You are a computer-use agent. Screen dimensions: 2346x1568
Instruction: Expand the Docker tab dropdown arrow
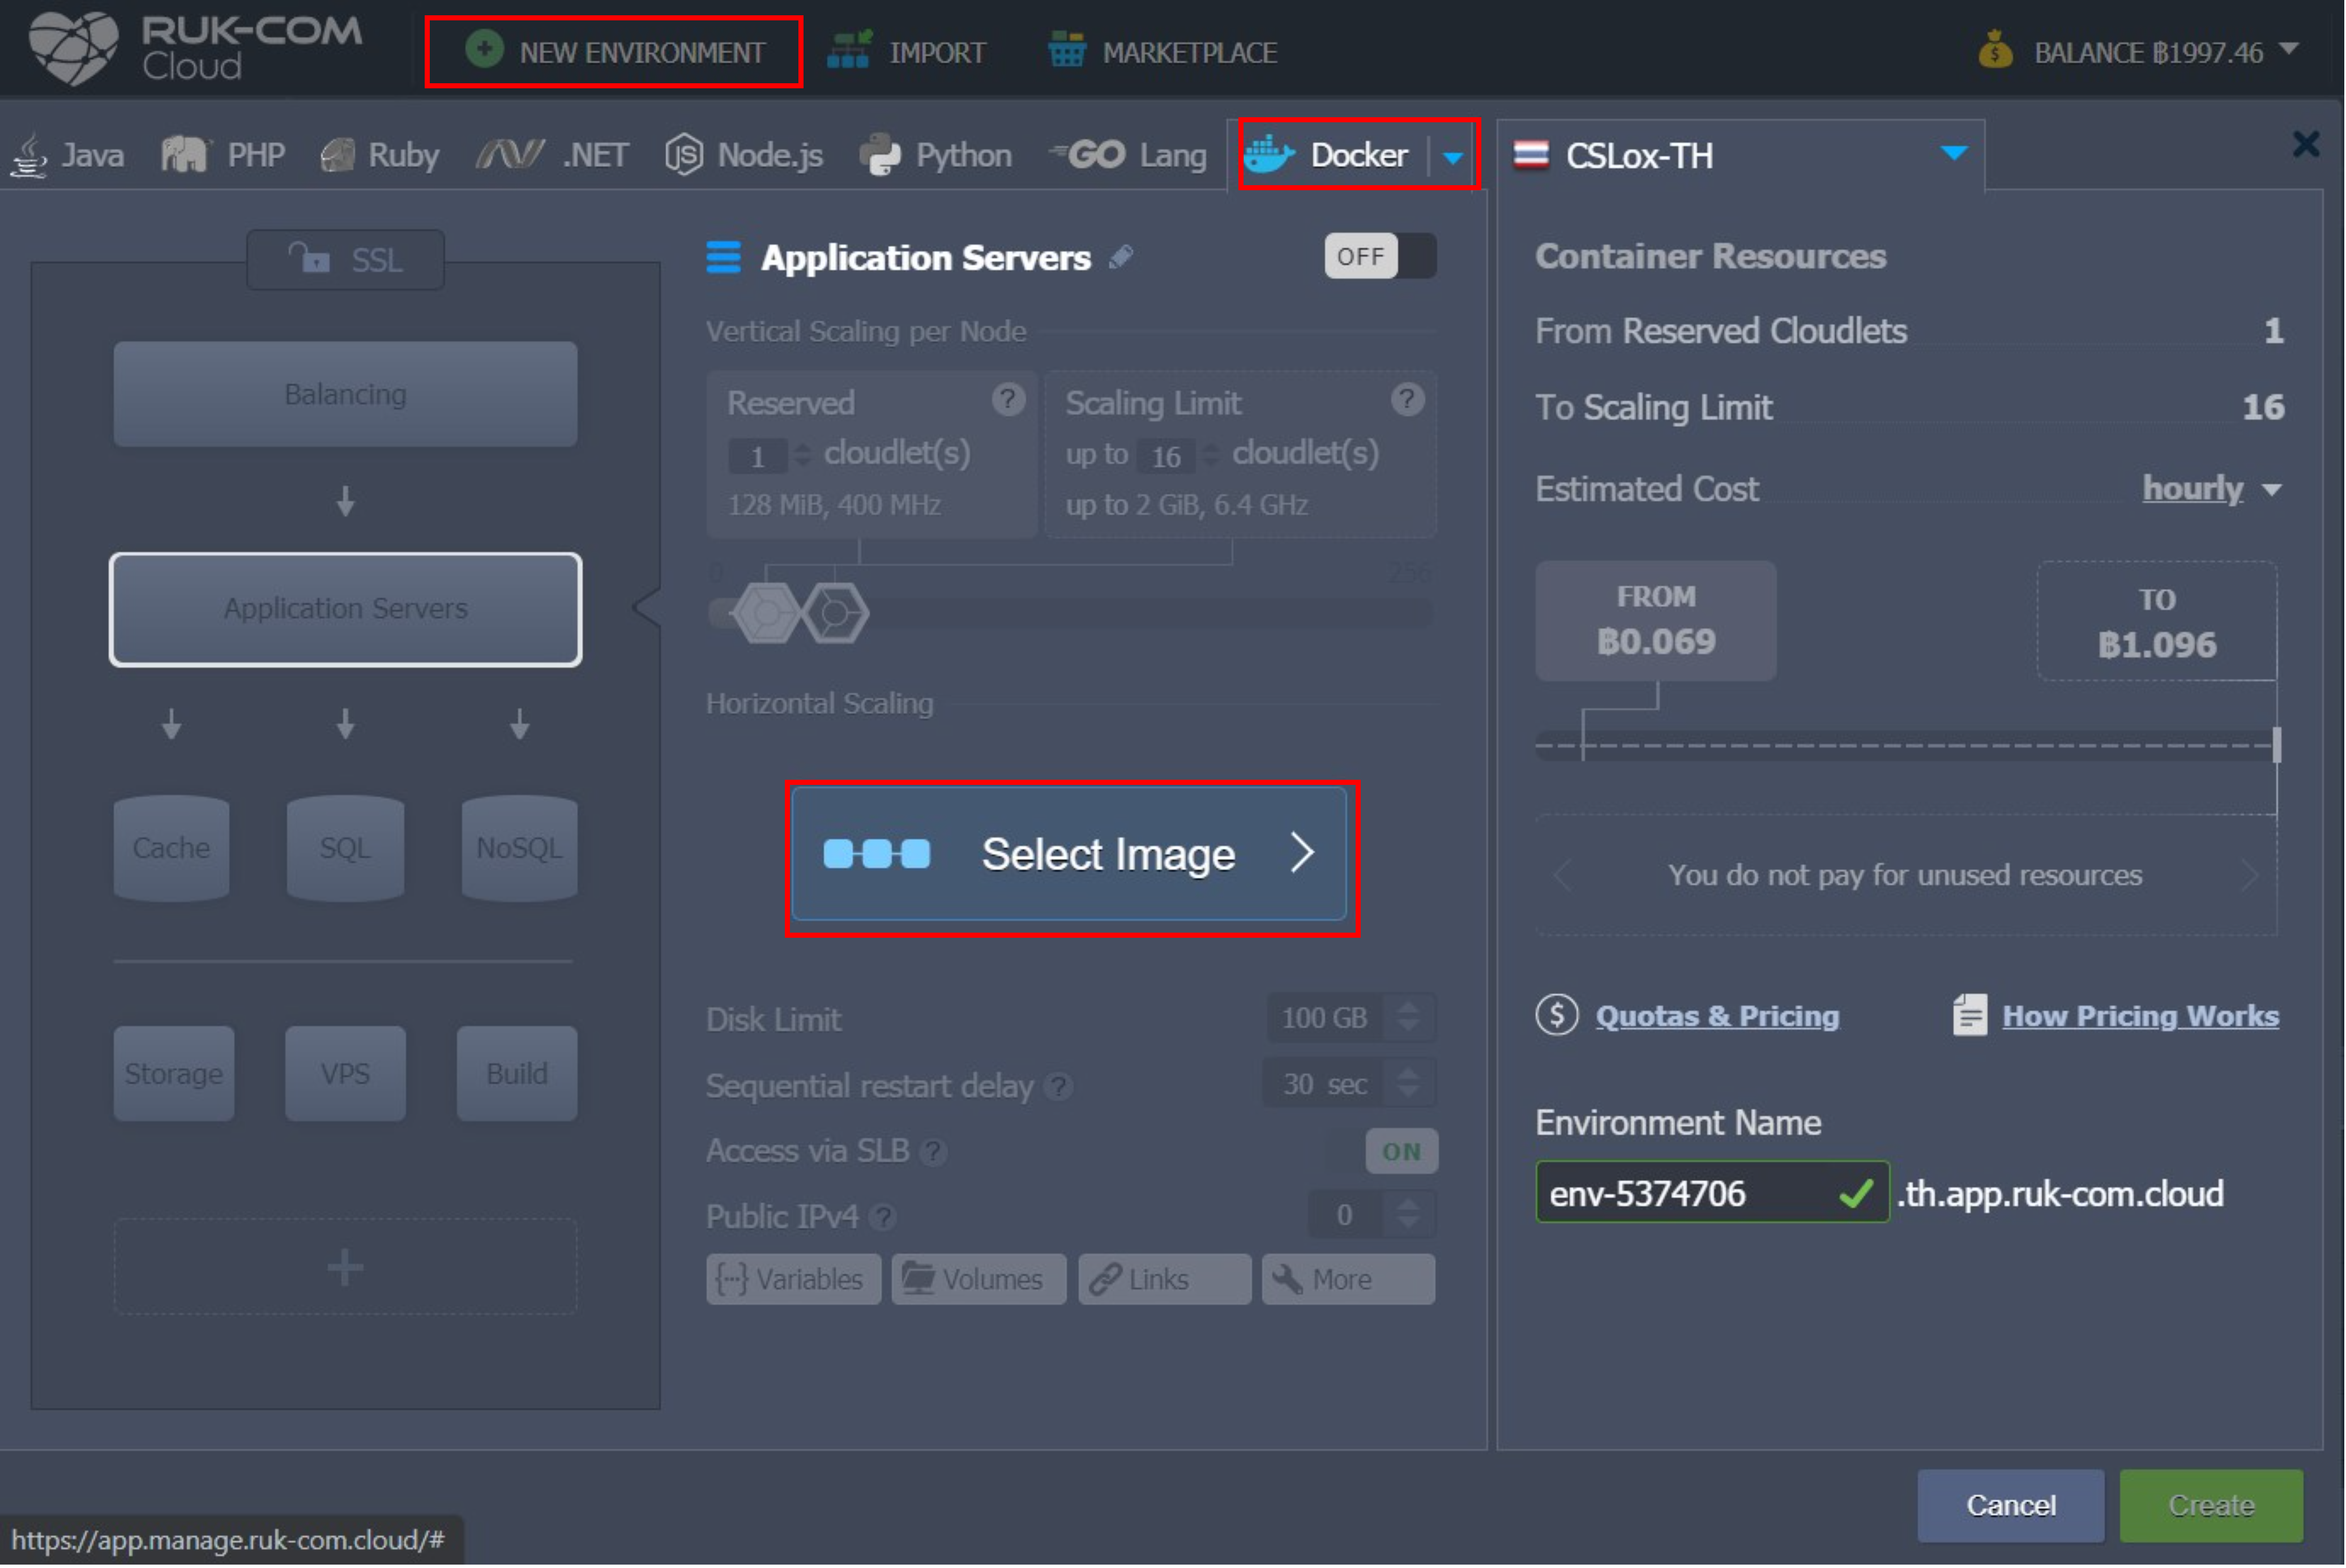tap(1454, 157)
